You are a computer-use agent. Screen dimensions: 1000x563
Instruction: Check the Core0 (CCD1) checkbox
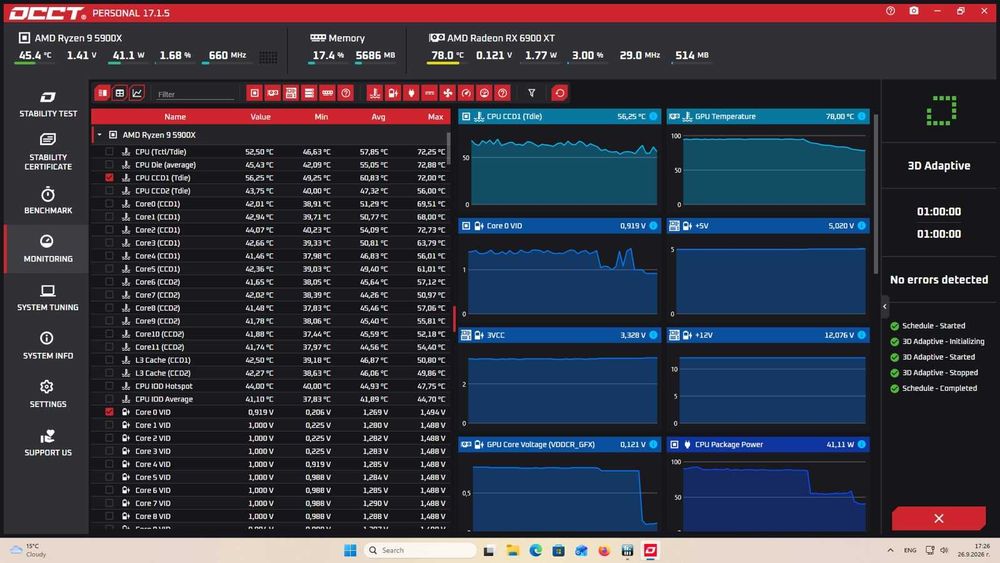(x=109, y=203)
